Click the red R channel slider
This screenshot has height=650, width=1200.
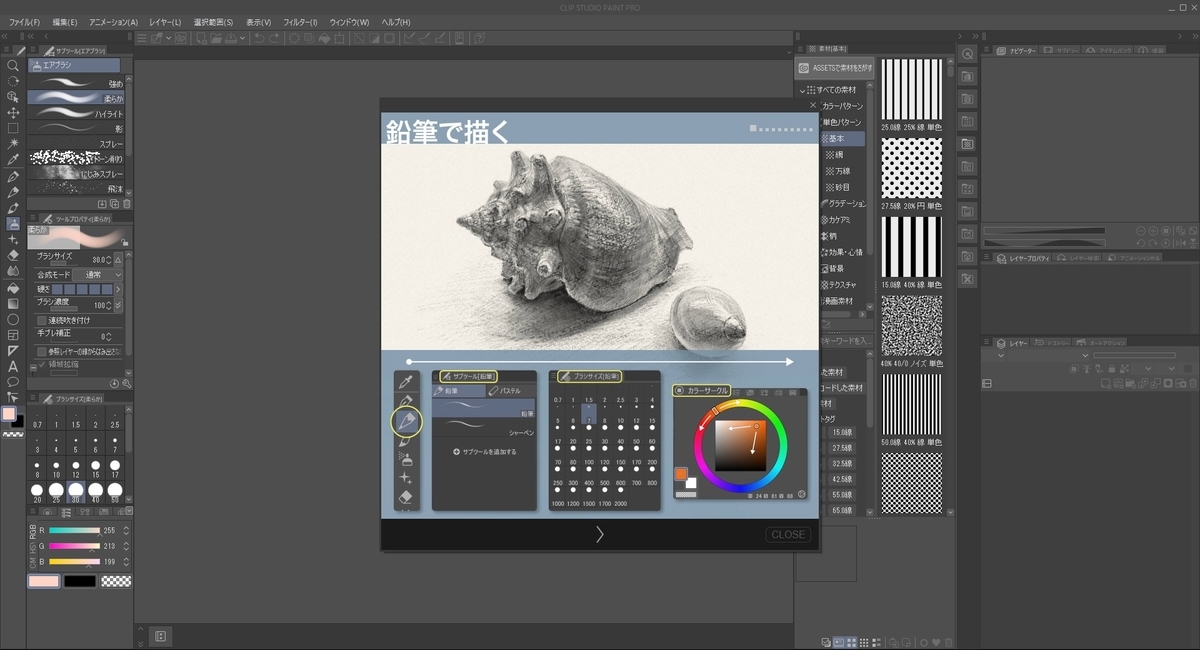click(x=74, y=531)
